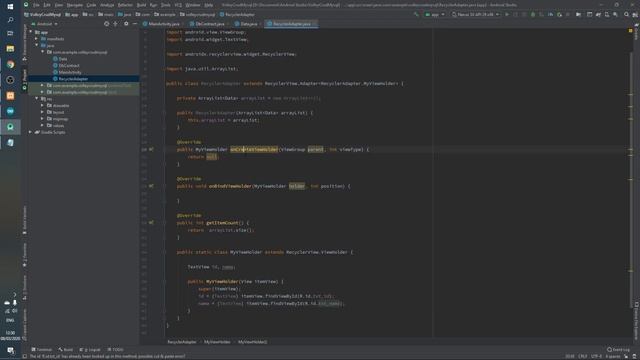
Task: Click Android Studio icon in taskbar
Action: tap(10, 127)
